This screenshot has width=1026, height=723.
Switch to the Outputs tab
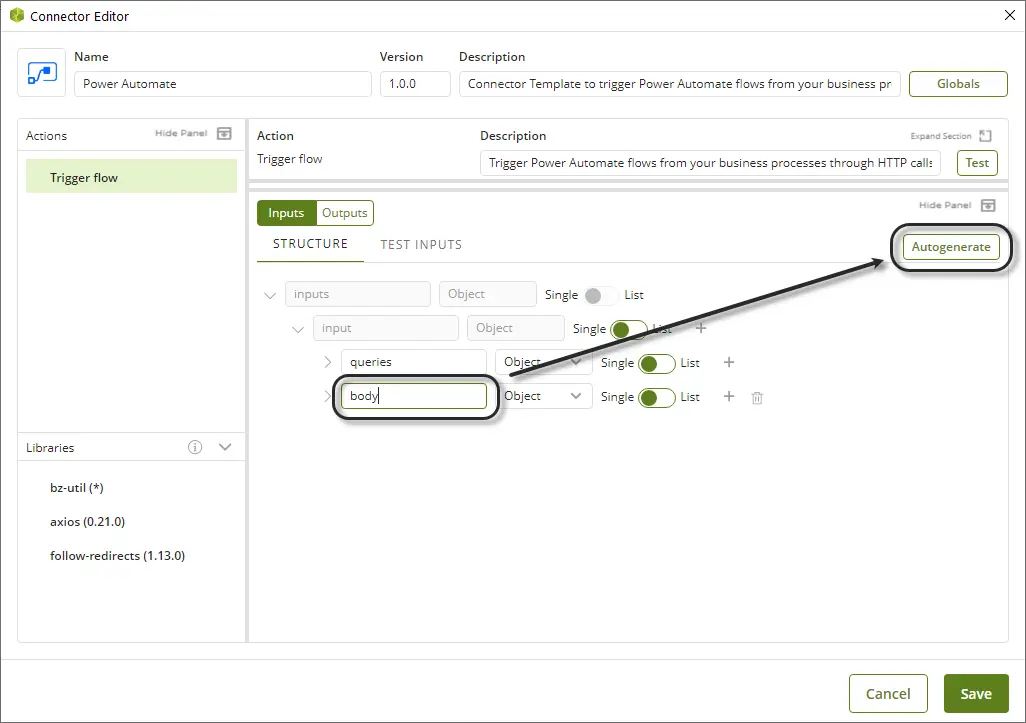click(x=345, y=213)
